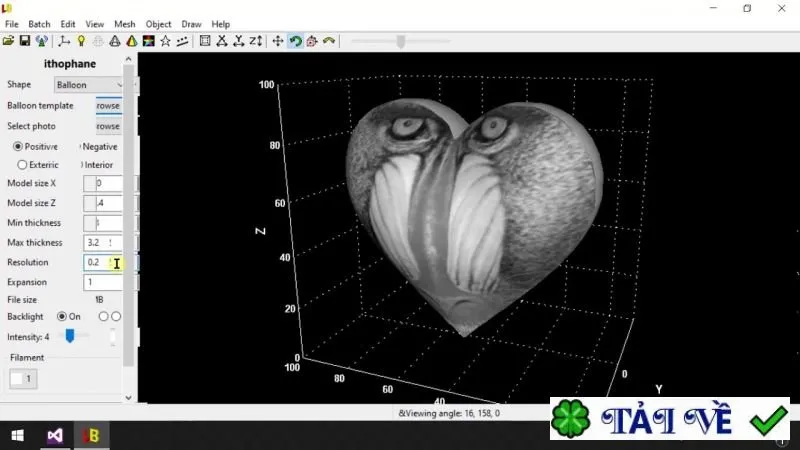Activate the rotate view tool
The height and width of the screenshot is (450, 800).
295,41
